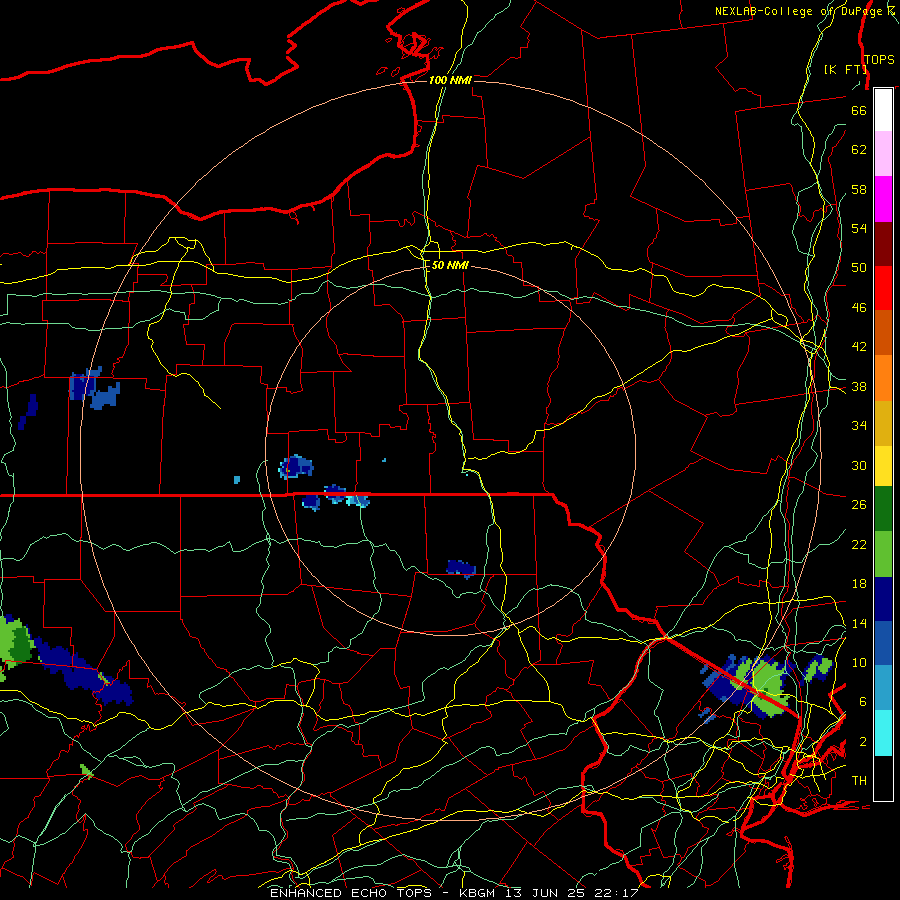Click the 34 value on legend scale
Image resolution: width=900 pixels, height=900 pixels.
pos(859,425)
